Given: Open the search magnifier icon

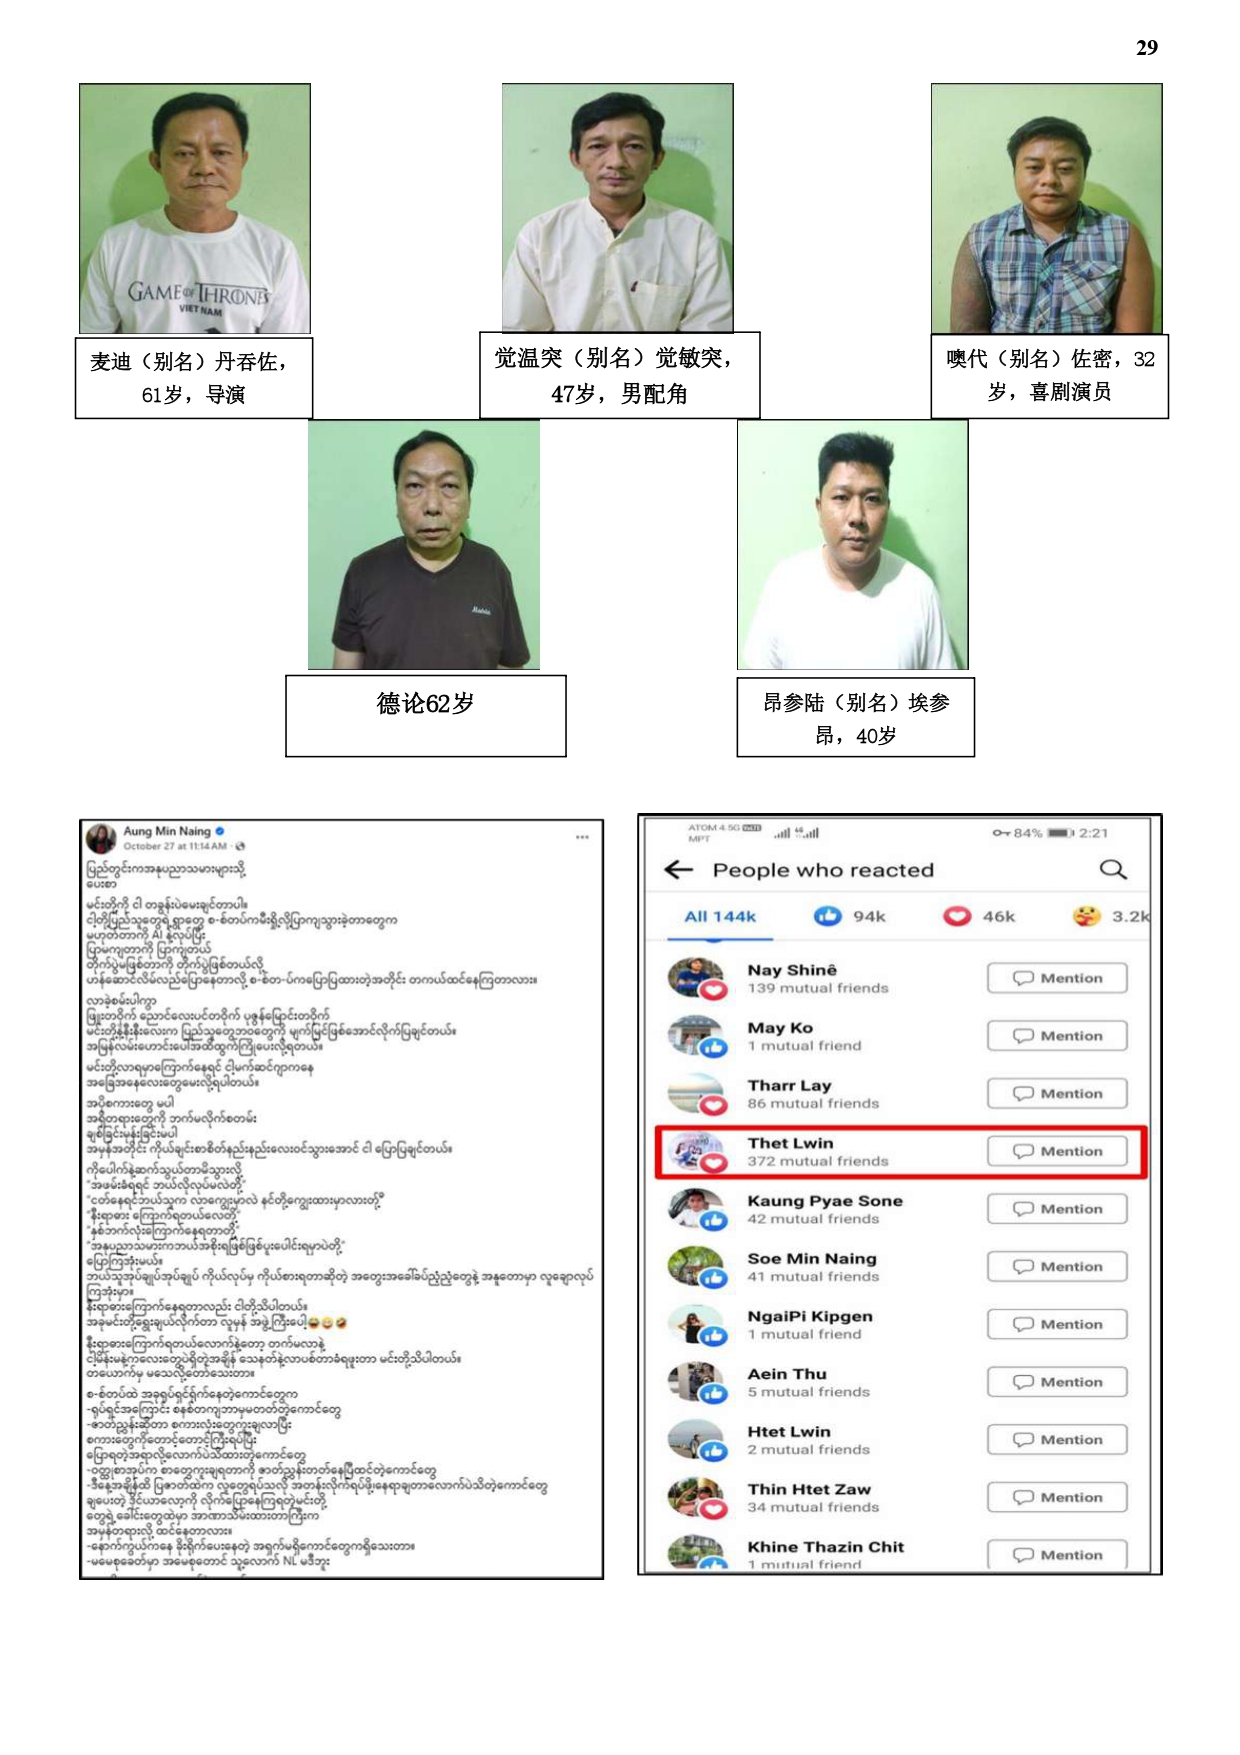Looking at the screenshot, I should [x=1113, y=869].
